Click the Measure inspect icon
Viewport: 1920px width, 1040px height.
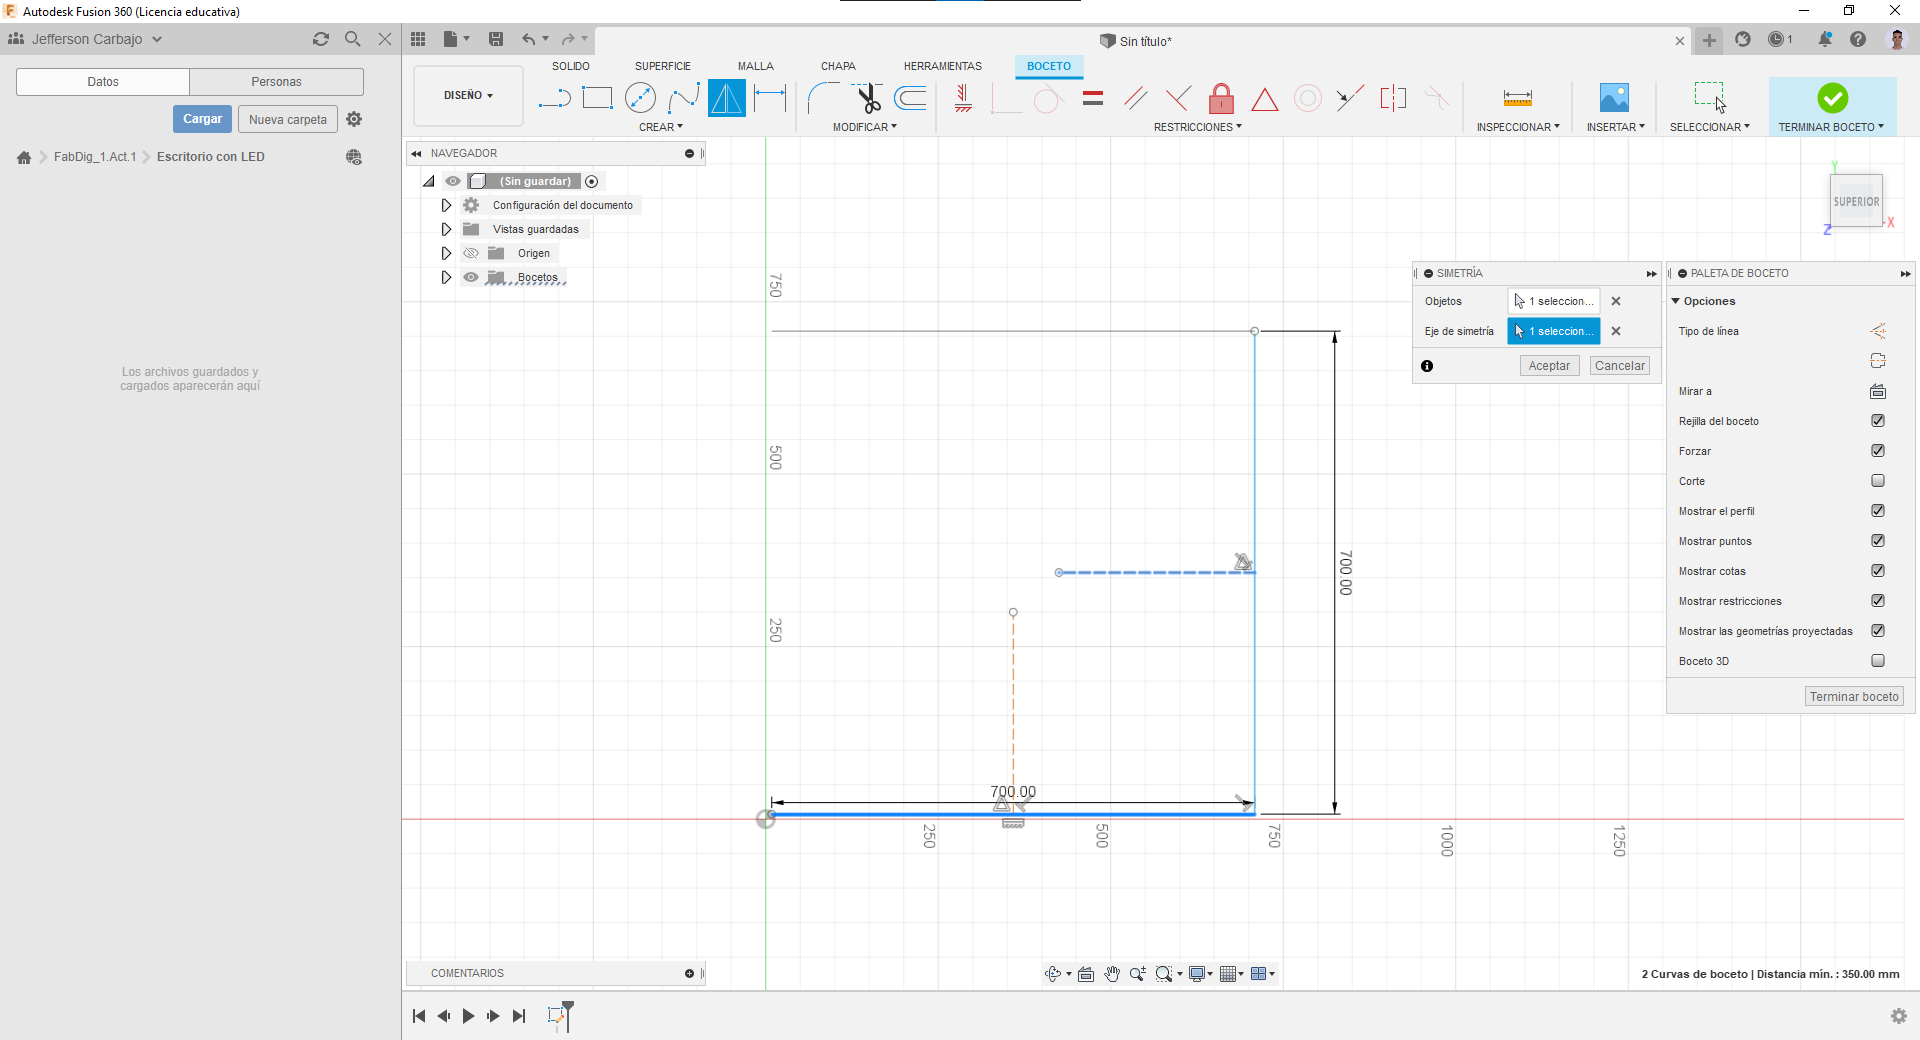tap(1517, 98)
